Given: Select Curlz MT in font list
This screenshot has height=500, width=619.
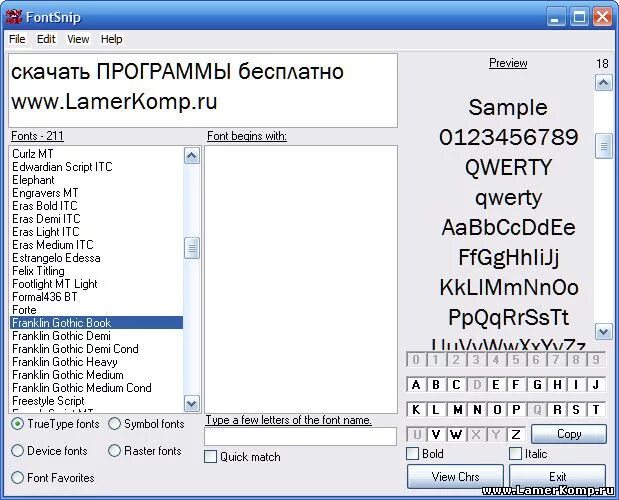Looking at the screenshot, I should tap(96, 154).
